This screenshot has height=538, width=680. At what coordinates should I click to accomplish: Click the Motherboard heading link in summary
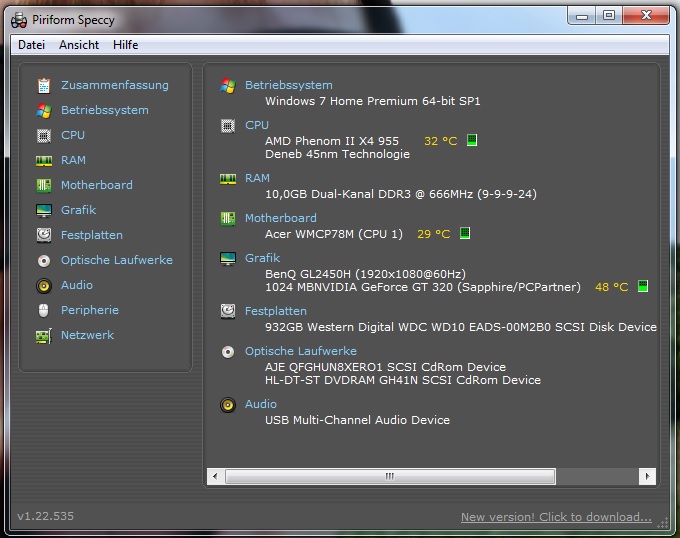click(x=281, y=218)
